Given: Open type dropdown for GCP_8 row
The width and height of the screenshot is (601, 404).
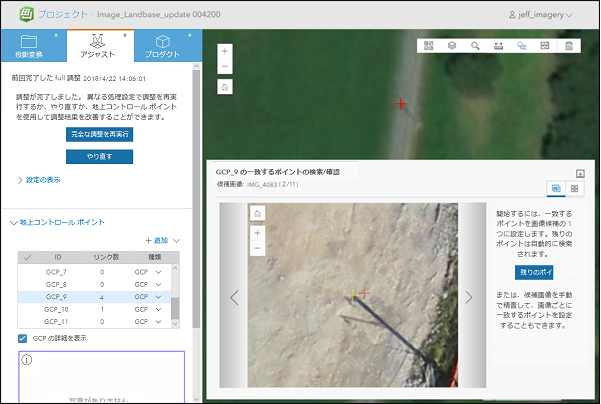Looking at the screenshot, I should 158,285.
